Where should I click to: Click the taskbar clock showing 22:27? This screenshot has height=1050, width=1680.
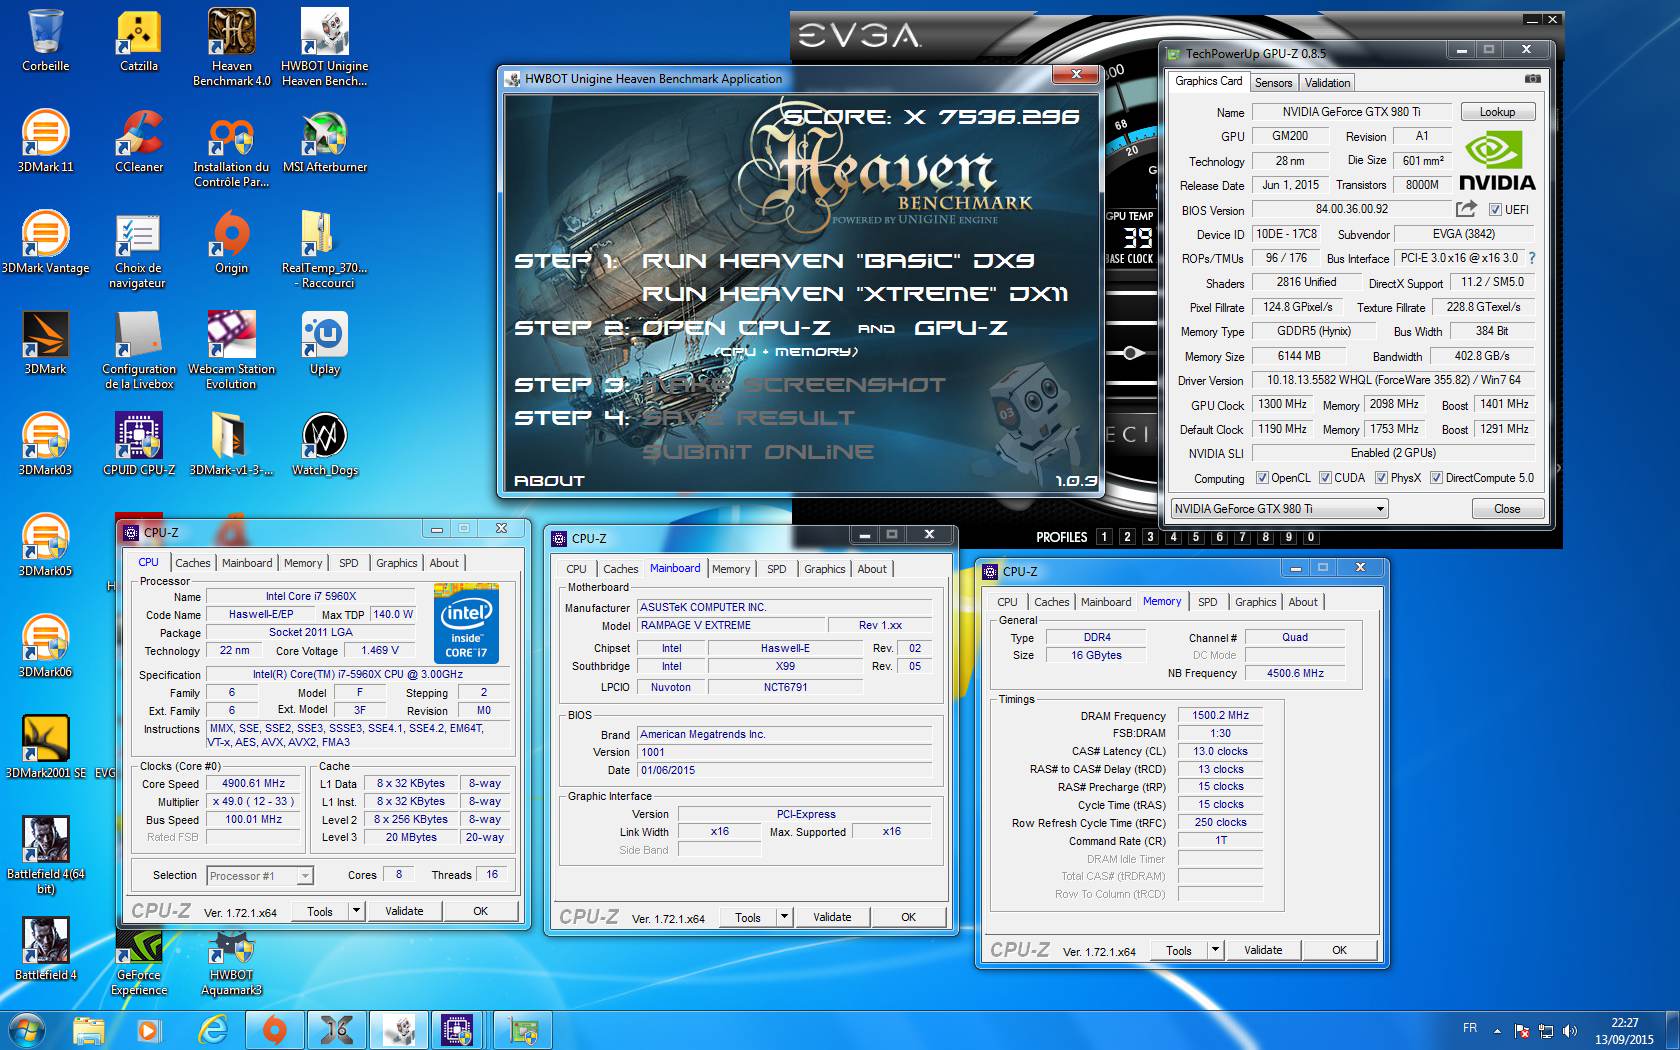[1624, 1031]
